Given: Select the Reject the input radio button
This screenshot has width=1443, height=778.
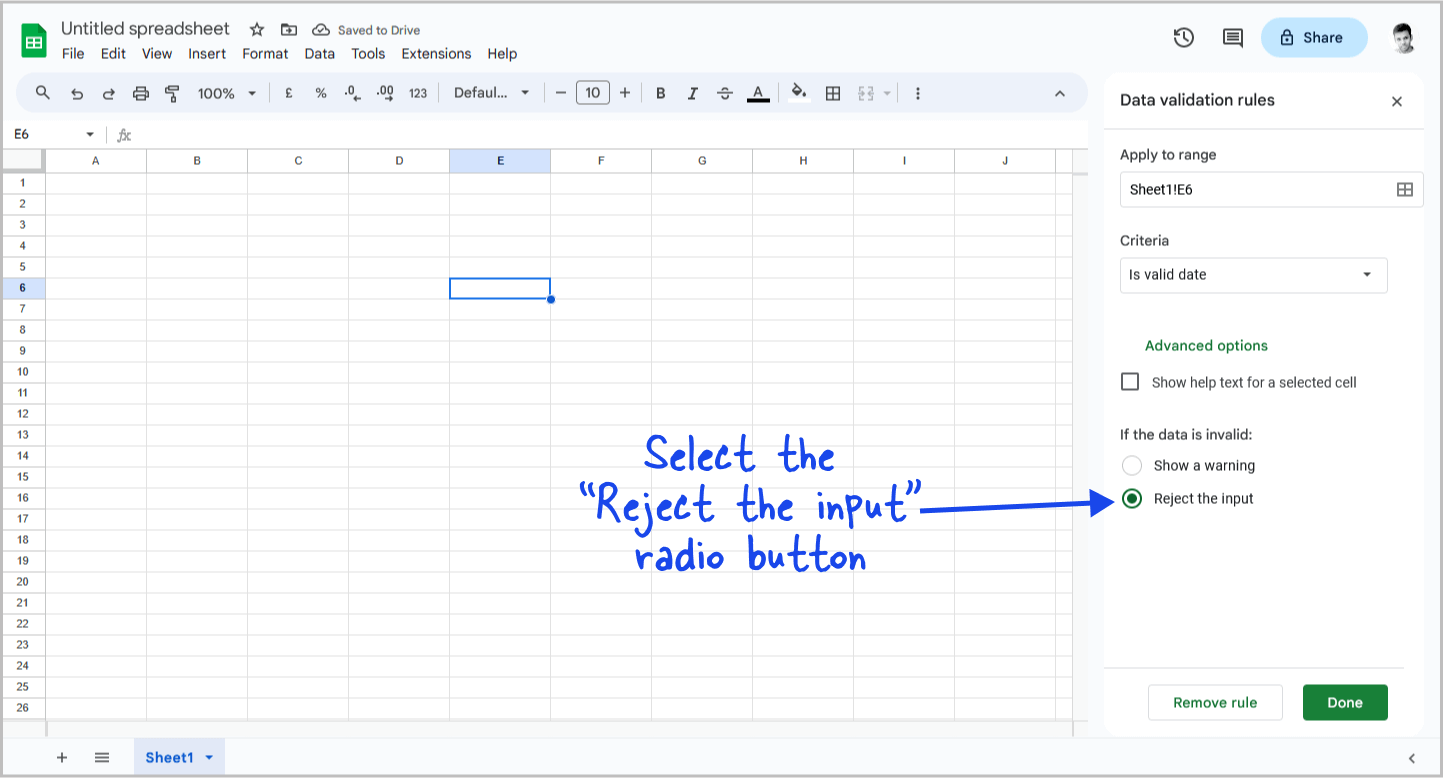Looking at the screenshot, I should coord(1131,498).
